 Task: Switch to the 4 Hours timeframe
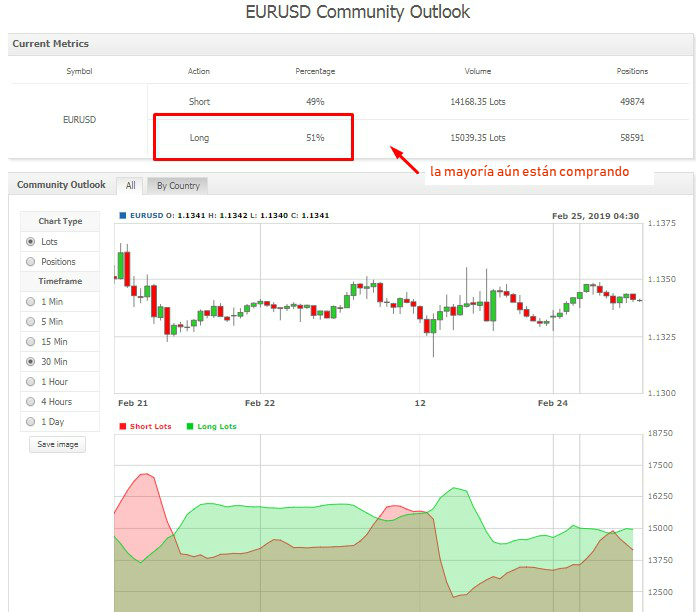(x=31, y=401)
